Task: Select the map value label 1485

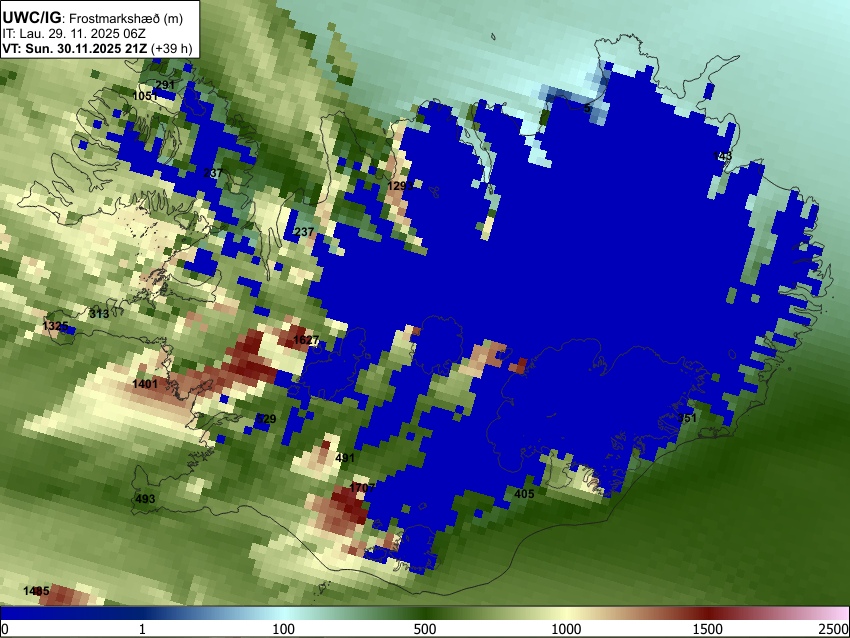Action: pyautogui.click(x=36, y=591)
